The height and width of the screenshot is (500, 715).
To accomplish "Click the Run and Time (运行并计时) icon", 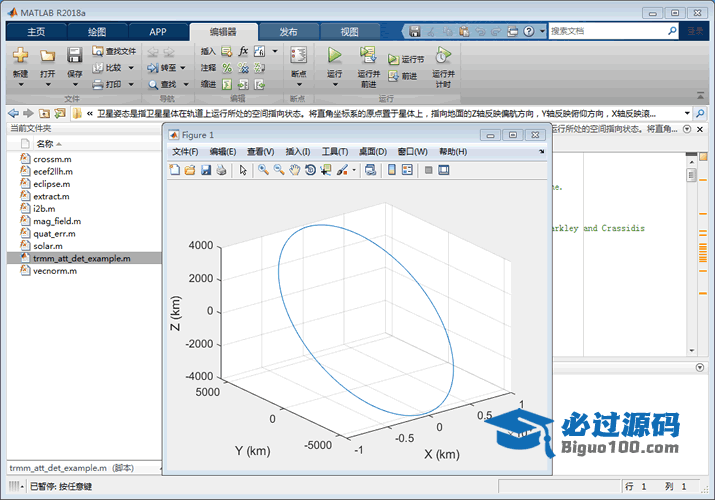I will pyautogui.click(x=443, y=55).
